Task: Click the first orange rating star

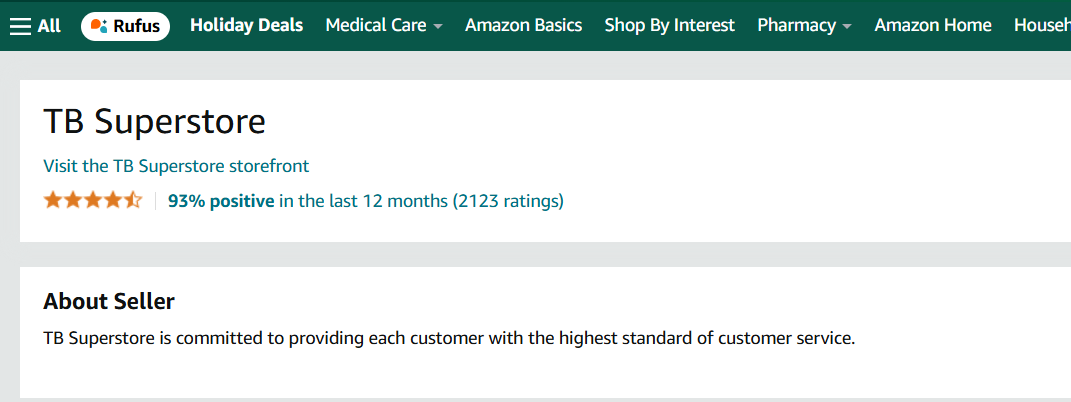Action: (53, 201)
